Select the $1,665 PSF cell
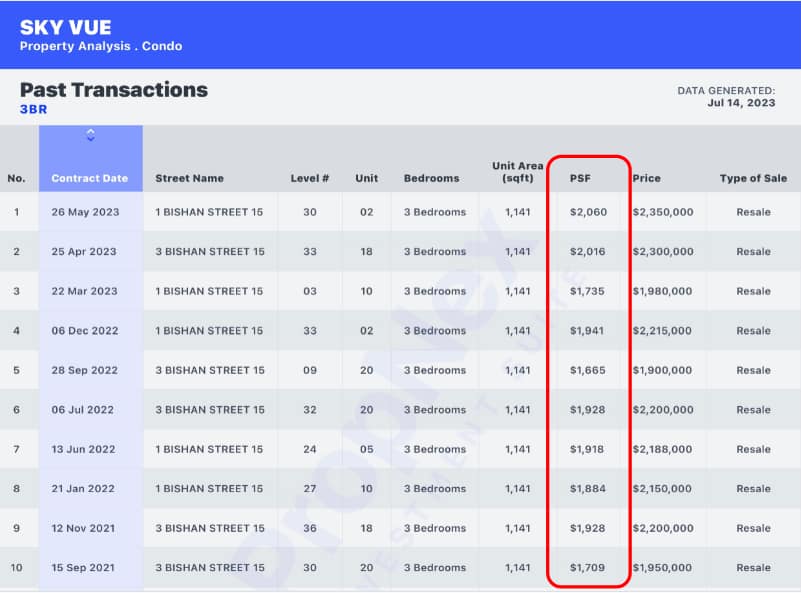This screenshot has height=593, width=801. [x=588, y=370]
